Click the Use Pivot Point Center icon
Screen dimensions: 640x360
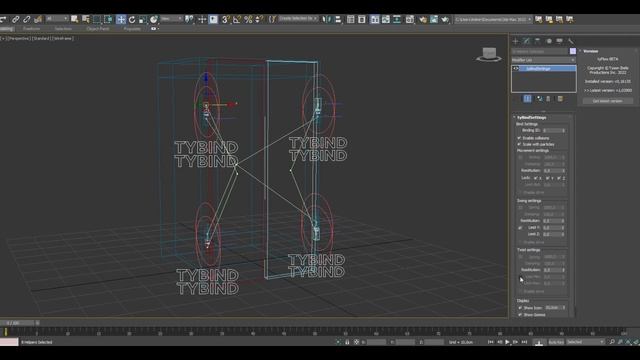189,19
